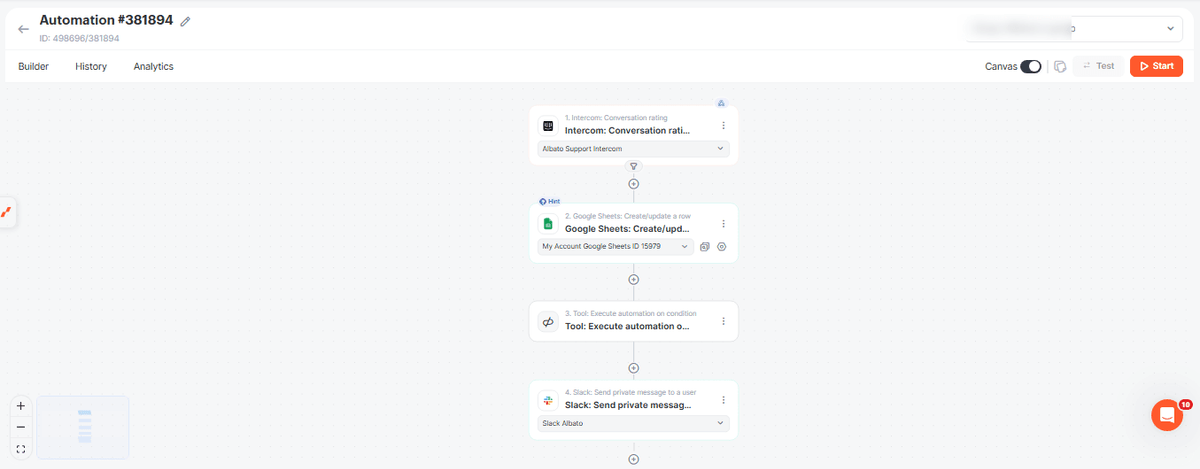The height and width of the screenshot is (469, 1200).
Task: Select the Tool: Execute automation step title
Action: [627, 325]
